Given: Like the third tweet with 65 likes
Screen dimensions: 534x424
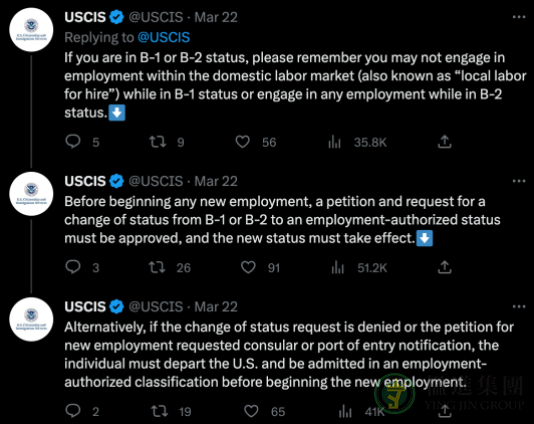Looking at the screenshot, I should pos(251,411).
